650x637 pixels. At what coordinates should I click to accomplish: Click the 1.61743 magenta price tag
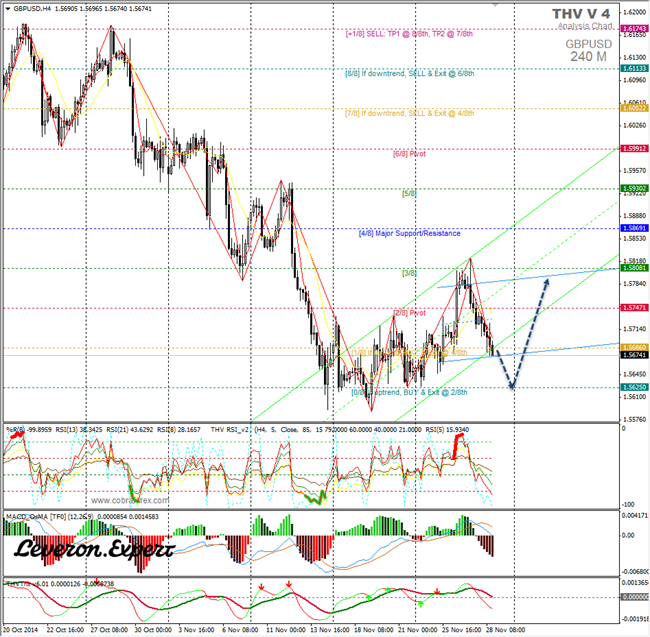click(631, 30)
